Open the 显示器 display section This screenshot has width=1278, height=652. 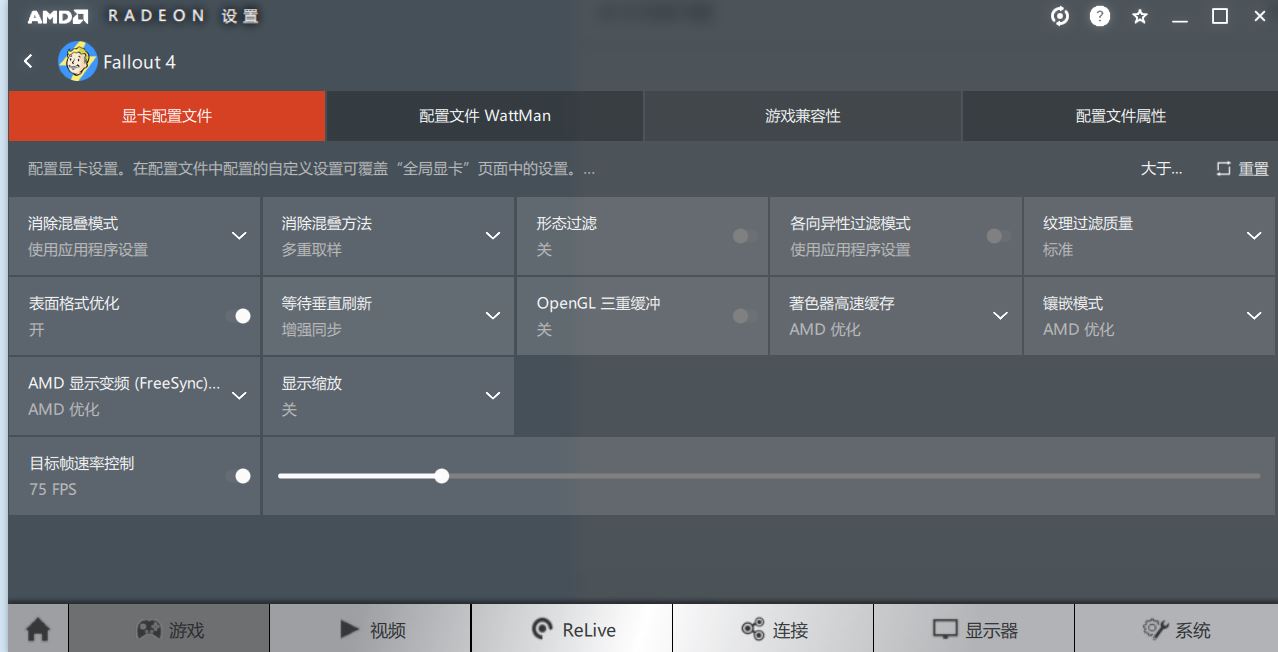click(974, 629)
